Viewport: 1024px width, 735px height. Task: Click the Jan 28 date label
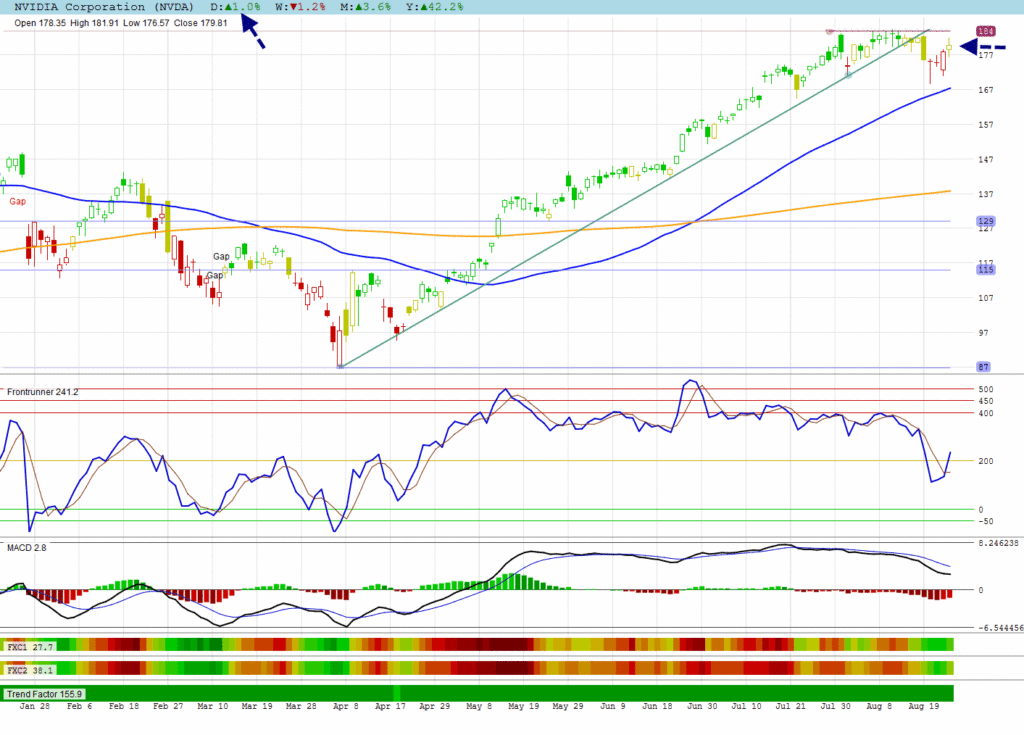(x=35, y=706)
